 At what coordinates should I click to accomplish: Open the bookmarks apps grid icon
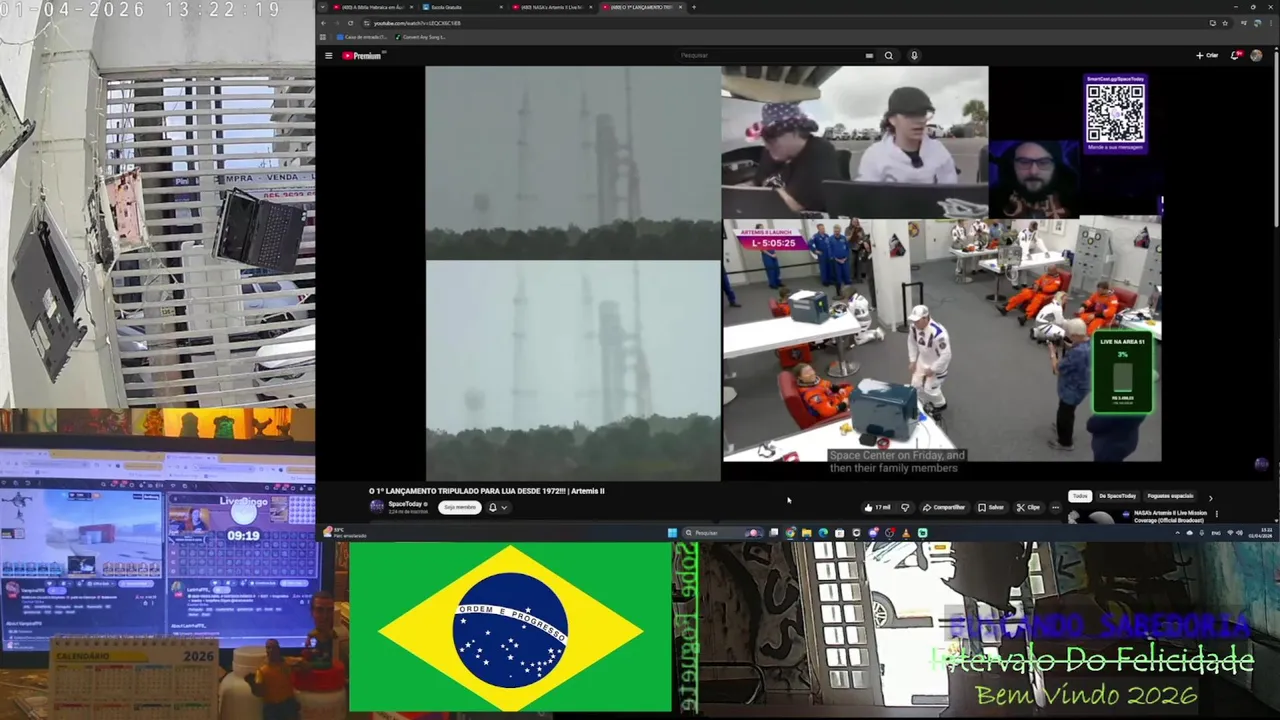click(x=323, y=37)
